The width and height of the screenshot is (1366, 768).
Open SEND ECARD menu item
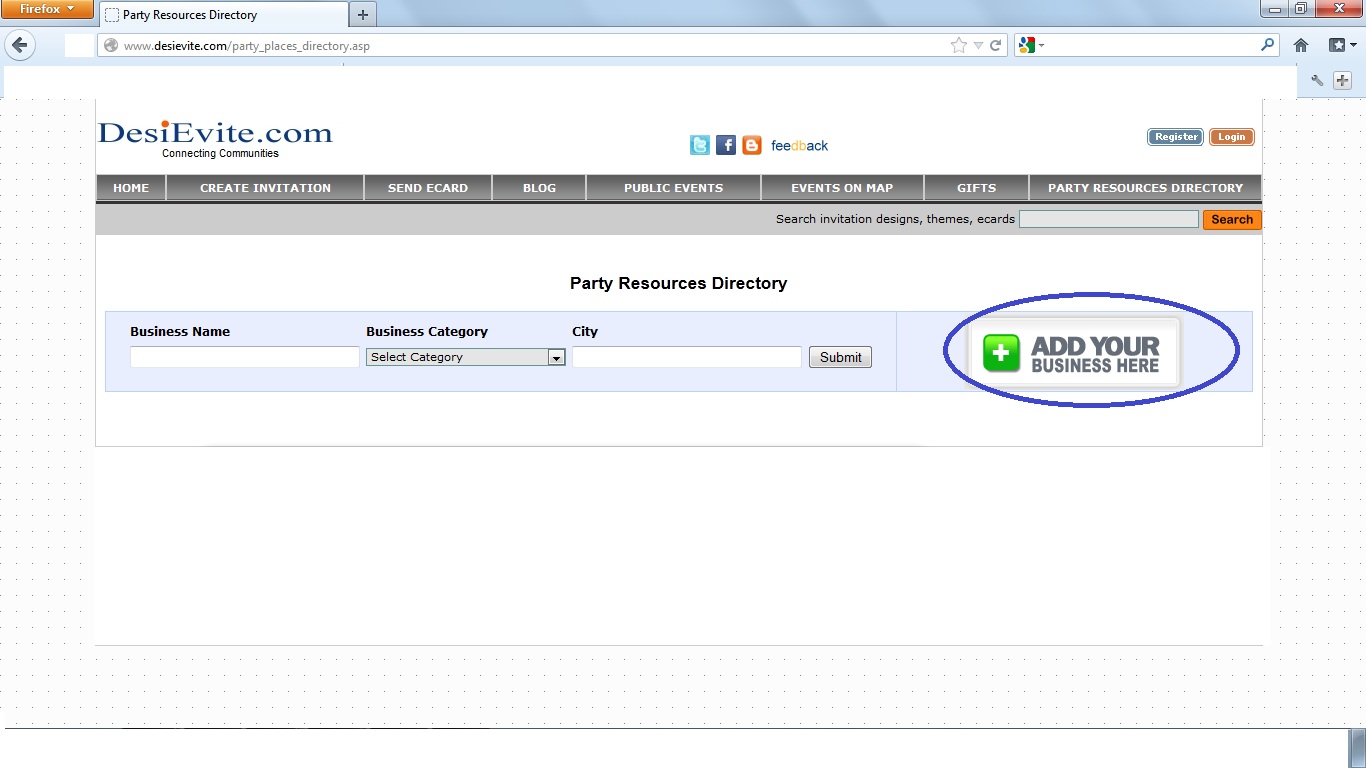click(428, 188)
